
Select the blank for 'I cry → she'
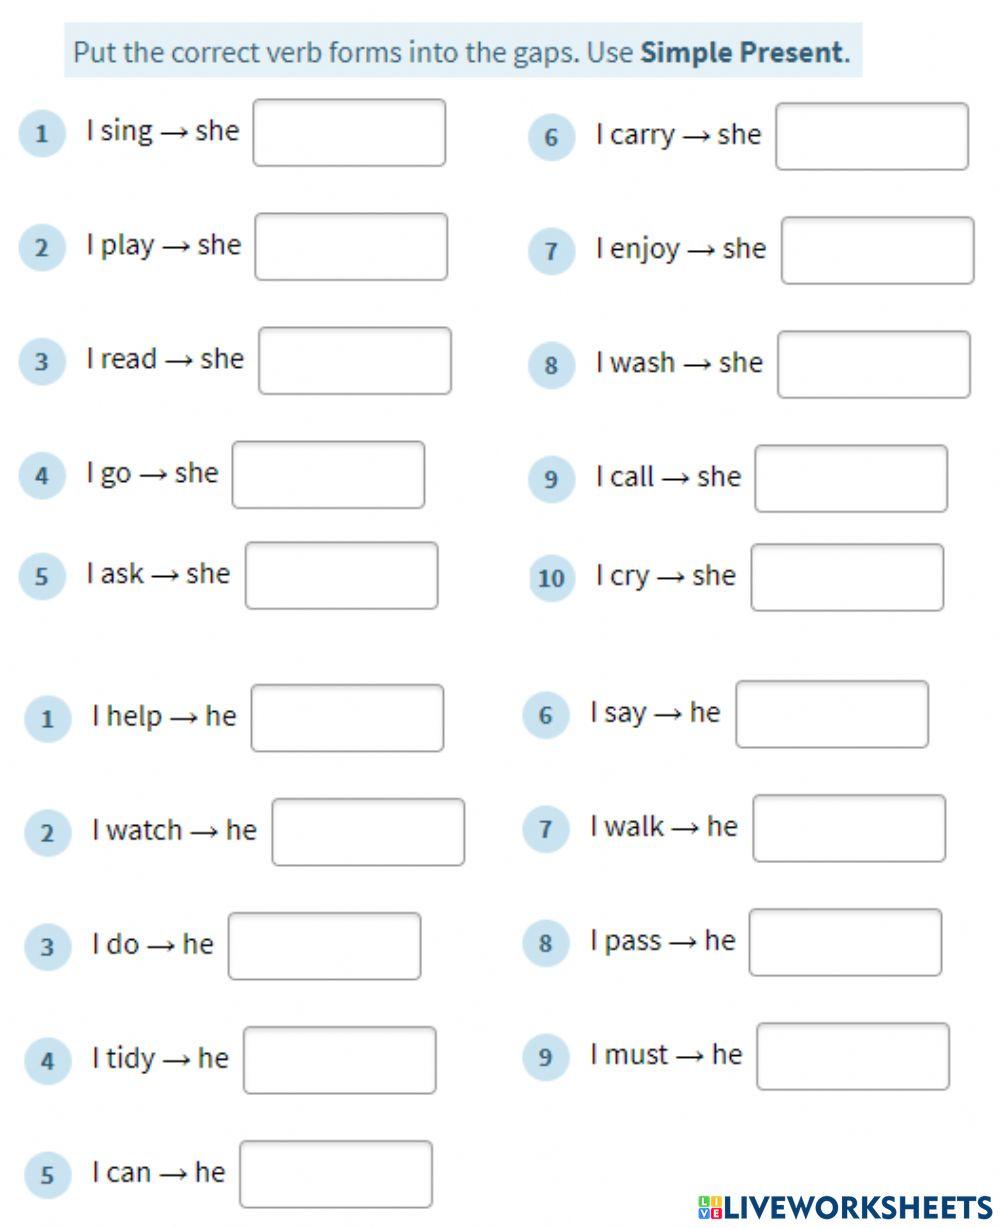click(x=847, y=577)
